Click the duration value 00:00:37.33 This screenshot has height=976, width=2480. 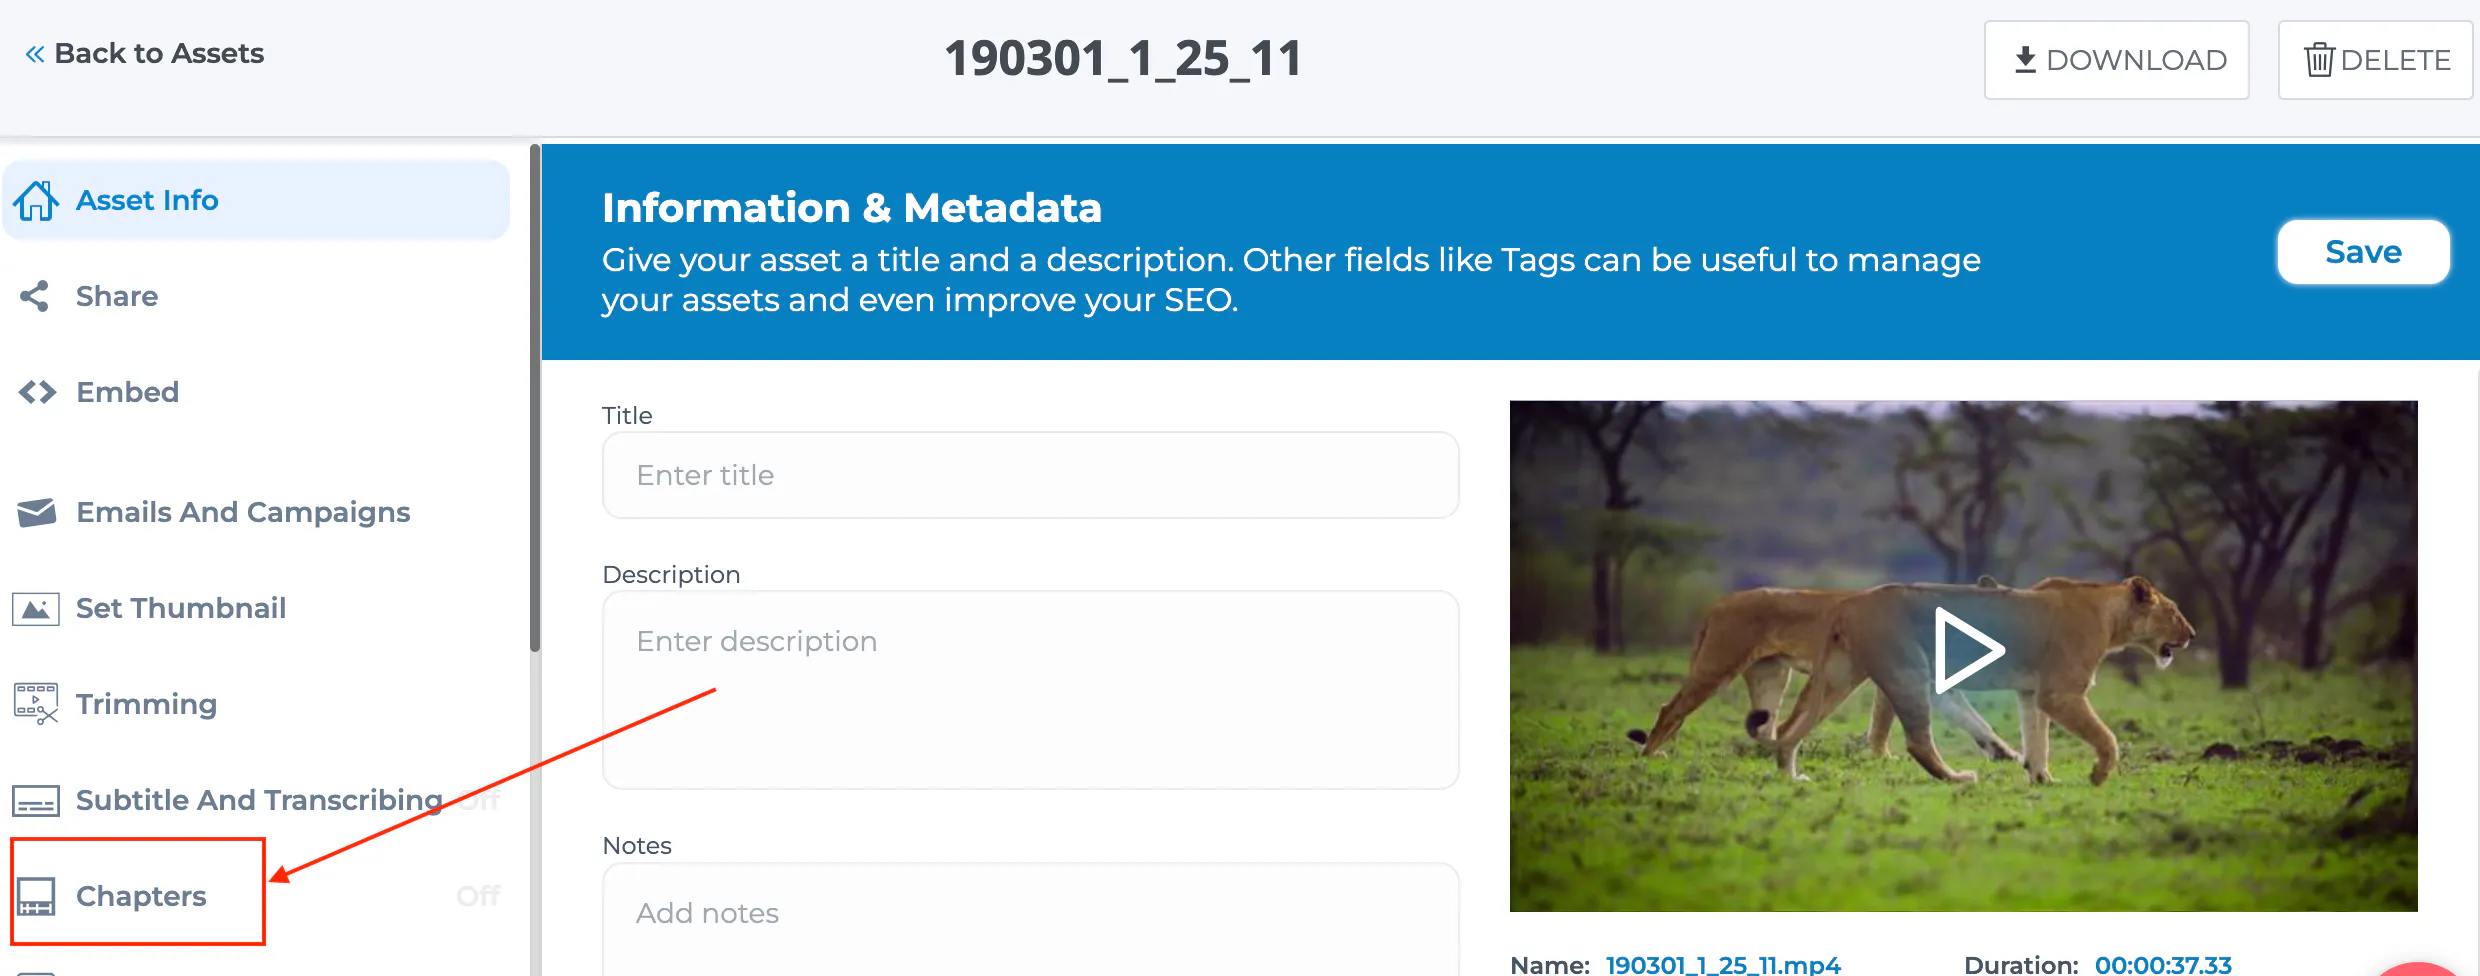coord(2163,965)
